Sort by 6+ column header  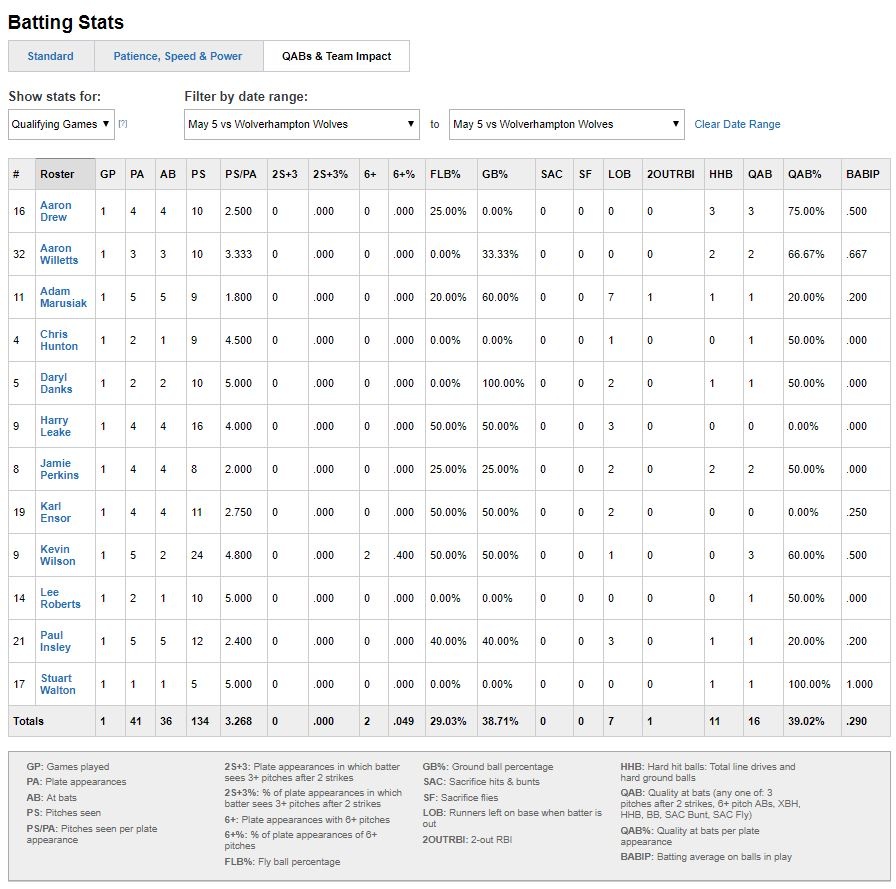(x=374, y=174)
